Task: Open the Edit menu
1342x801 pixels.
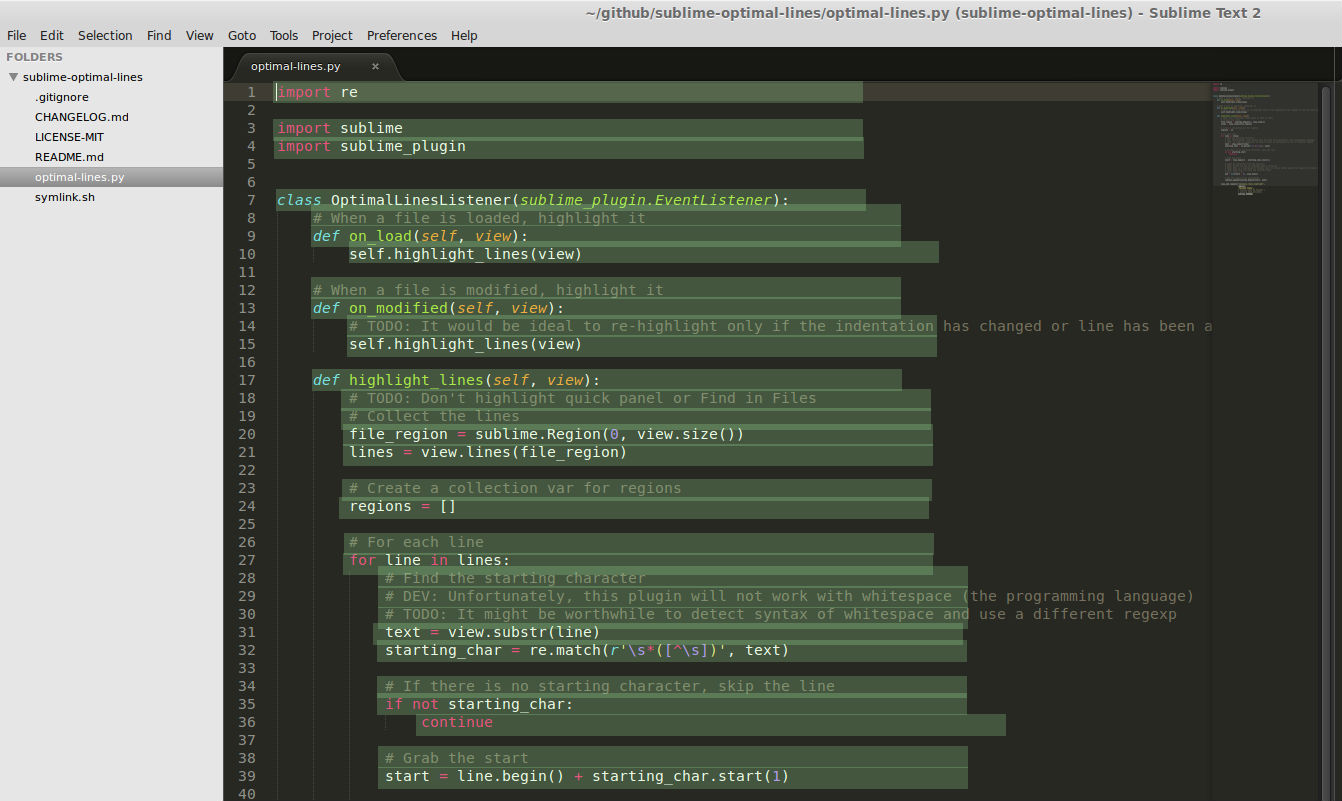Action: [x=52, y=35]
